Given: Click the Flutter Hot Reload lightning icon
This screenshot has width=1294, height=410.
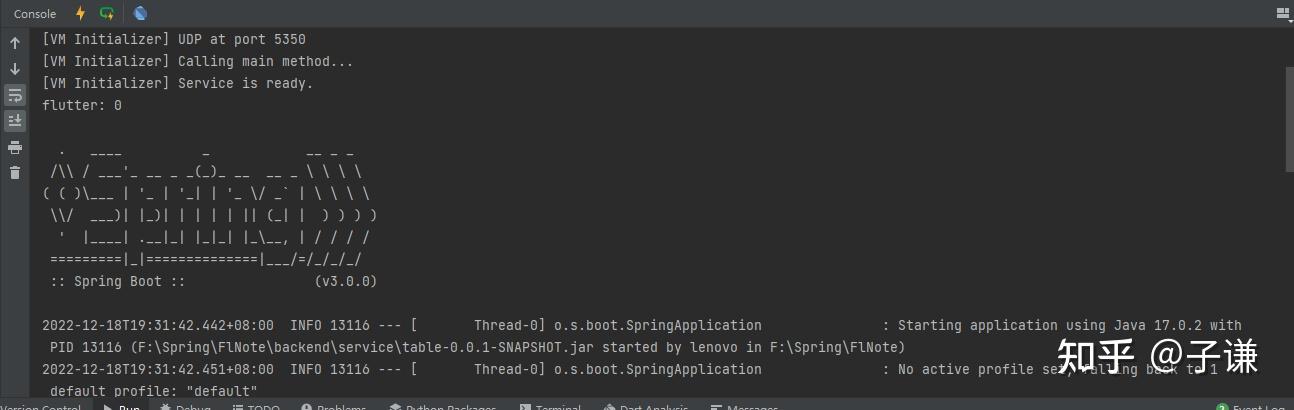Looking at the screenshot, I should tap(81, 13).
